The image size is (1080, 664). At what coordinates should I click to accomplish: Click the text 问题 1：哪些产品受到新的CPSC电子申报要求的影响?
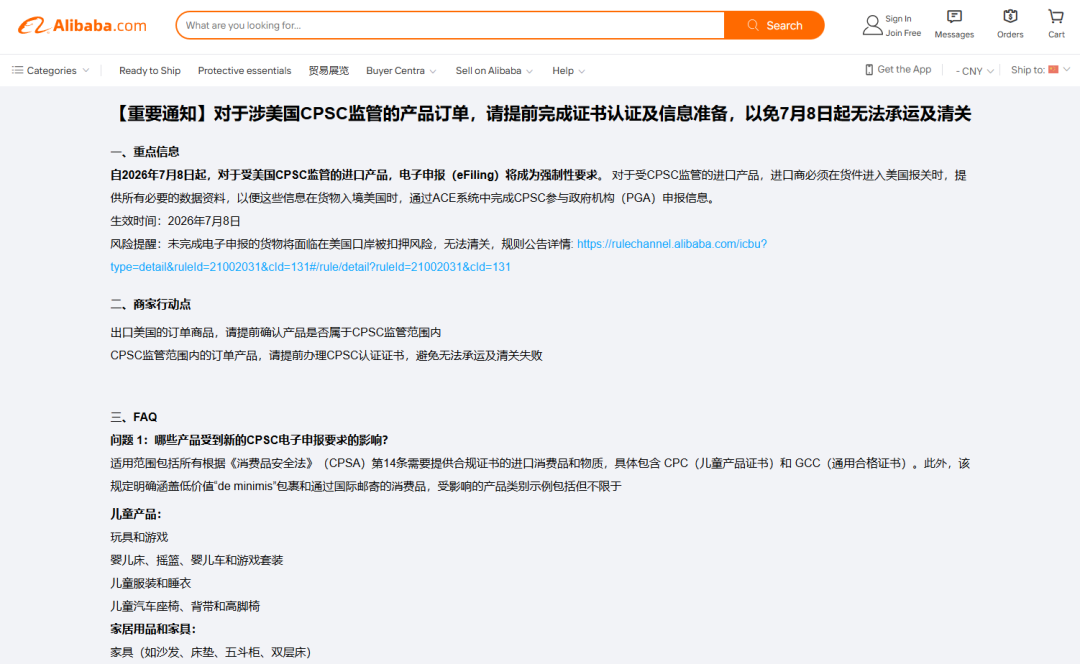pyautogui.click(x=249, y=440)
